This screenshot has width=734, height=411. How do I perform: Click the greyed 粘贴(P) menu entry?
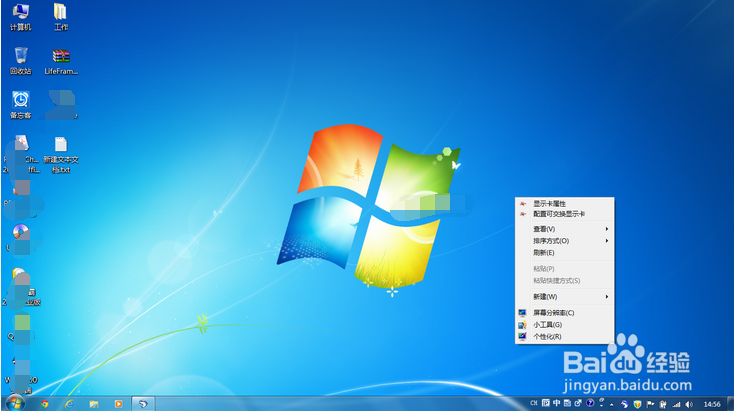[x=565, y=269]
